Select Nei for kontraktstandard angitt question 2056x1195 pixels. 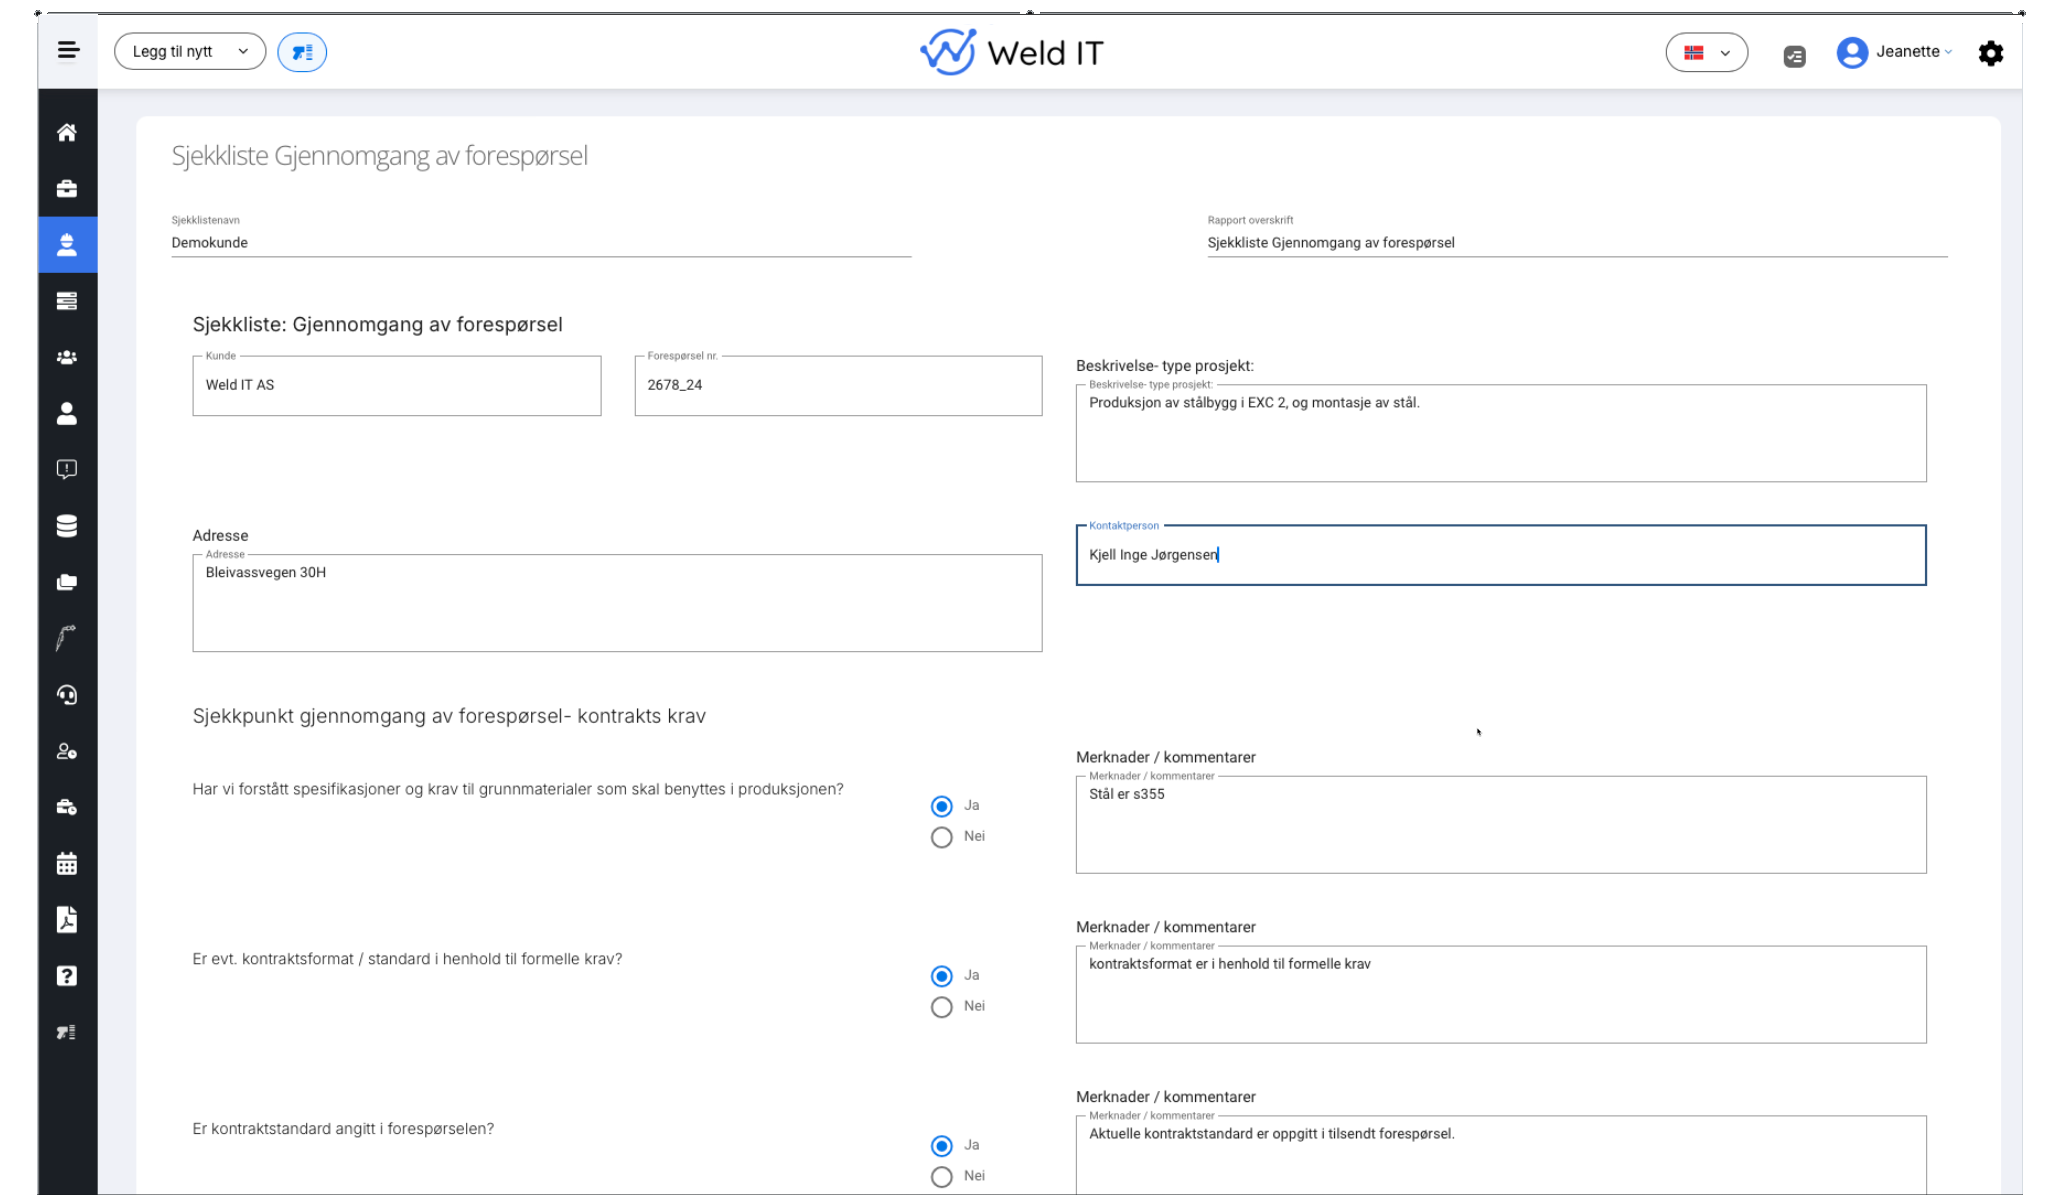pyautogui.click(x=941, y=1177)
